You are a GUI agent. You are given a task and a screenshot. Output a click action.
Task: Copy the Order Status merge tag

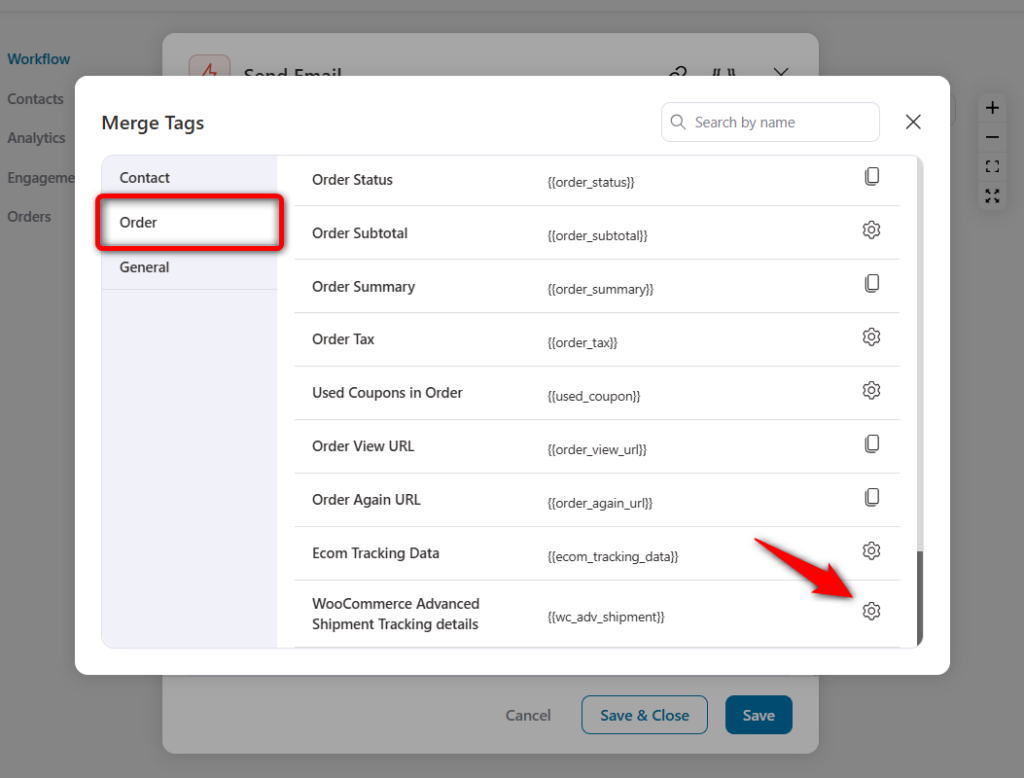point(871,176)
